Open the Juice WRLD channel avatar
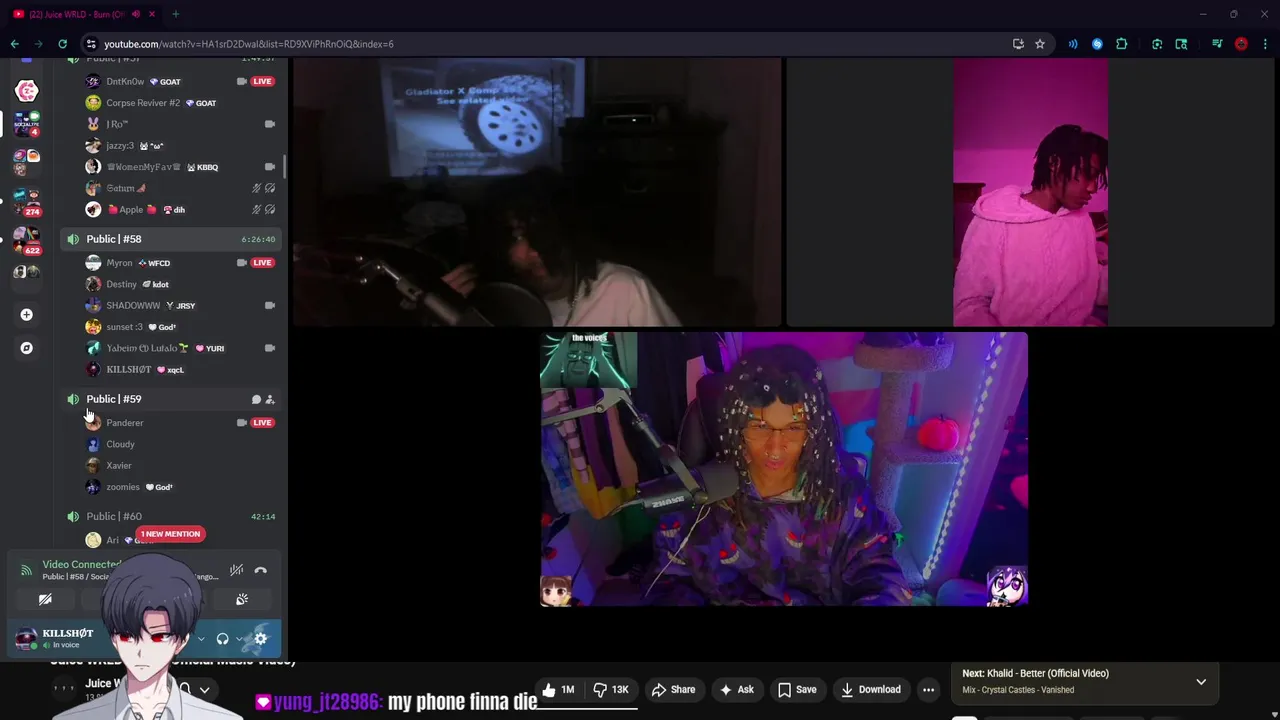This screenshot has width=1280, height=720. [x=64, y=688]
